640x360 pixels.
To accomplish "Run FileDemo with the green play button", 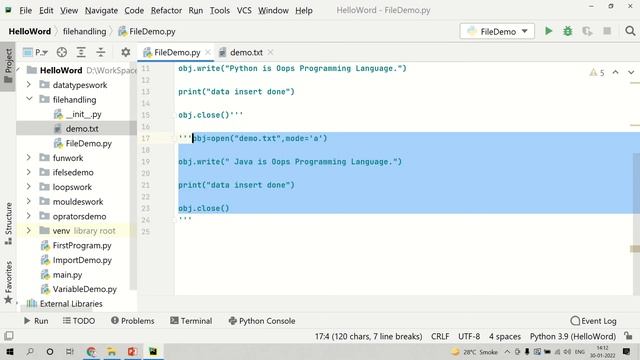I will (x=548, y=31).
